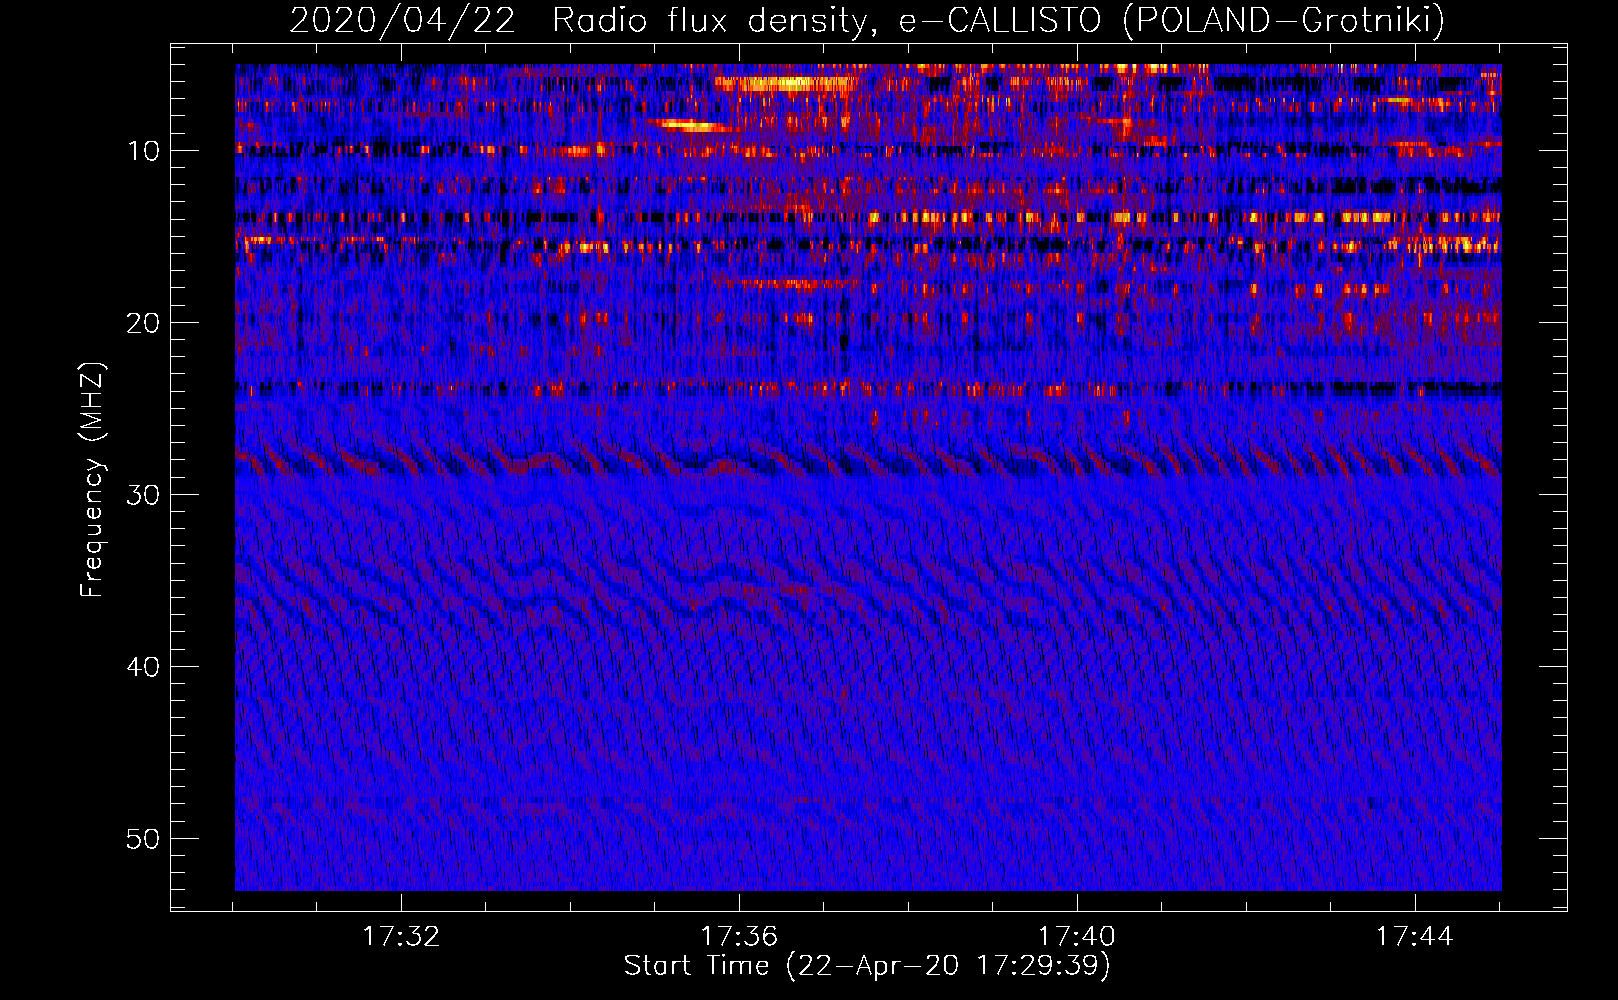Click the '17:36' time tick label
1618x1000 pixels.
click(739, 937)
